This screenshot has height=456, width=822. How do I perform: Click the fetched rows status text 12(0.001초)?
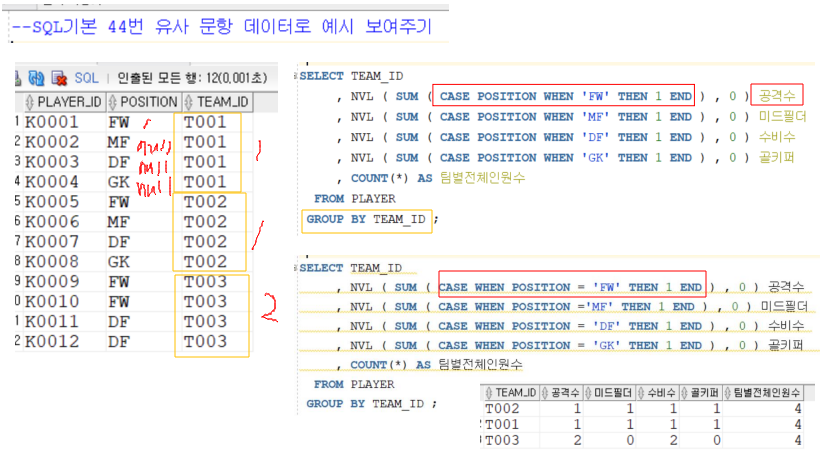click(x=192, y=78)
